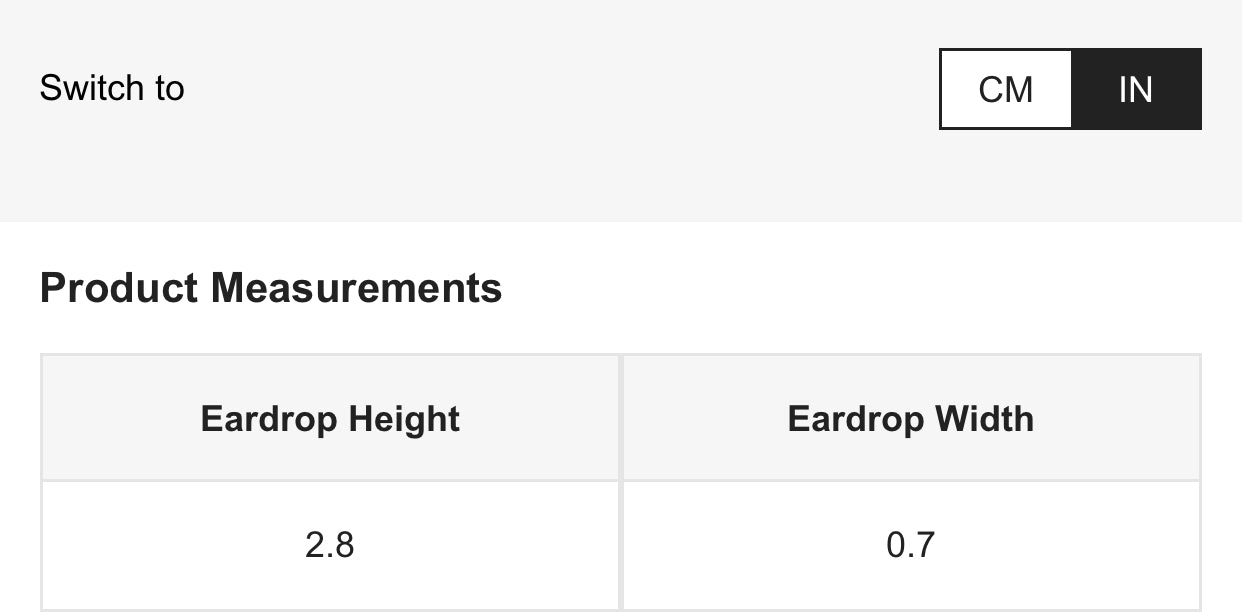
Task: Toggle units to centimeters
Action: click(x=1006, y=89)
